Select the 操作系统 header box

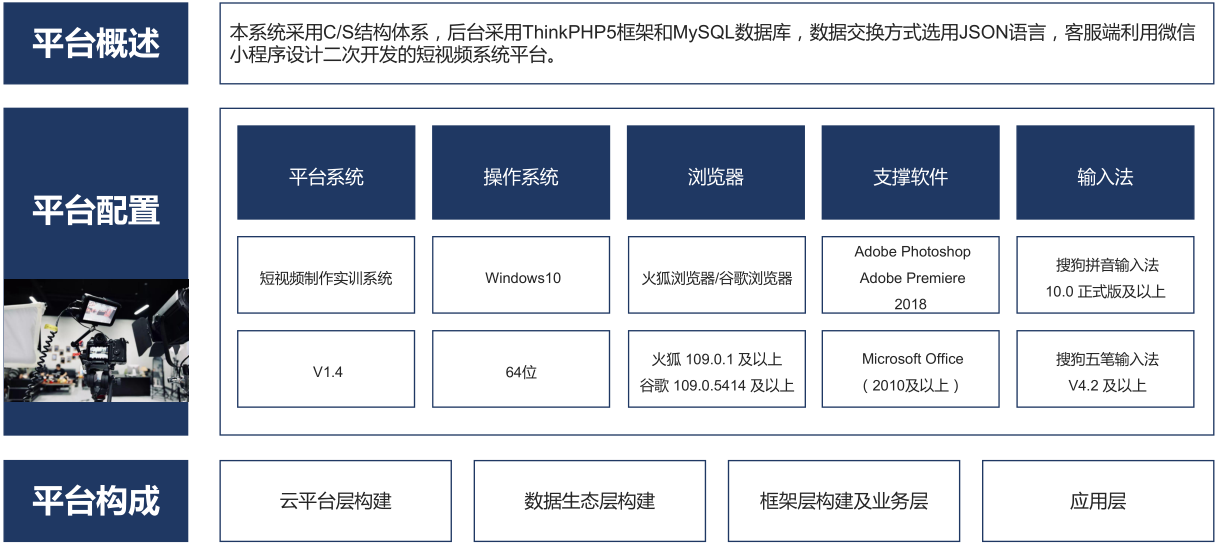pos(521,172)
